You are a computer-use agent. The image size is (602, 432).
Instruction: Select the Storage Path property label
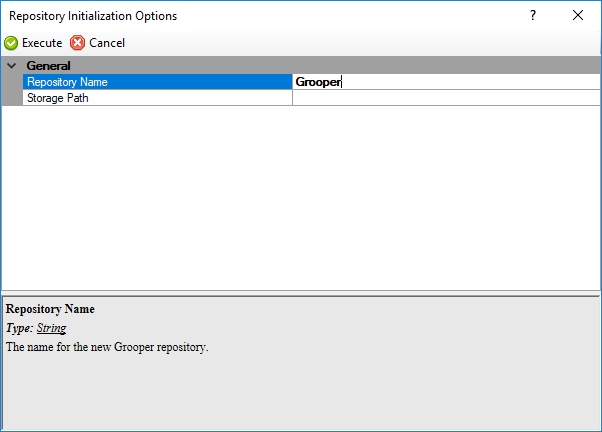[58, 98]
